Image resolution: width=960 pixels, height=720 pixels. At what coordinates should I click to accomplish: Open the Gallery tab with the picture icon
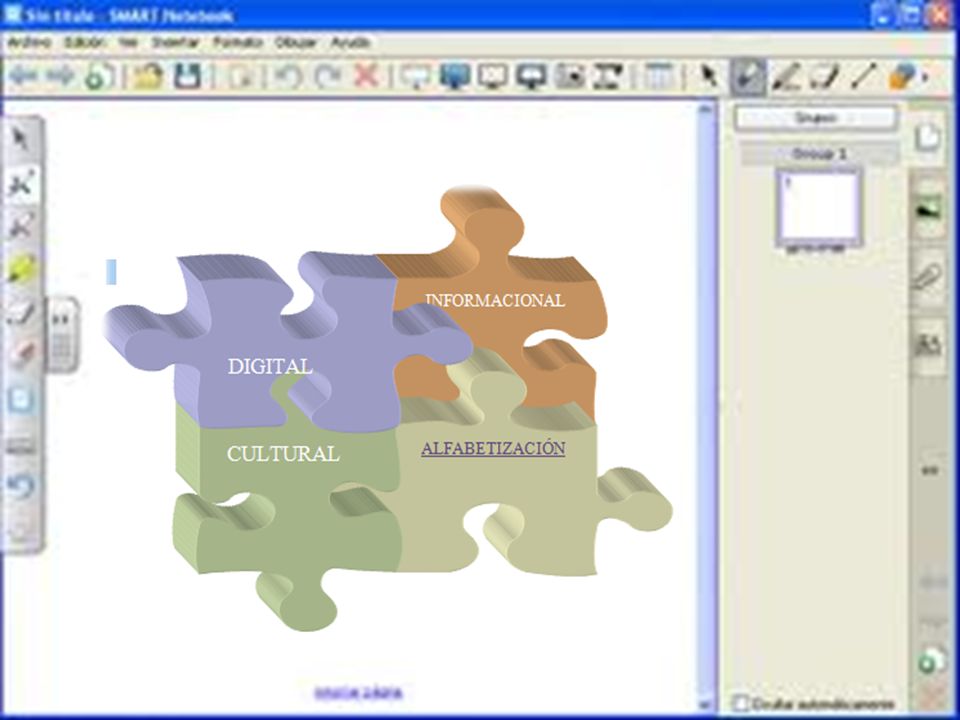pyautogui.click(x=928, y=210)
